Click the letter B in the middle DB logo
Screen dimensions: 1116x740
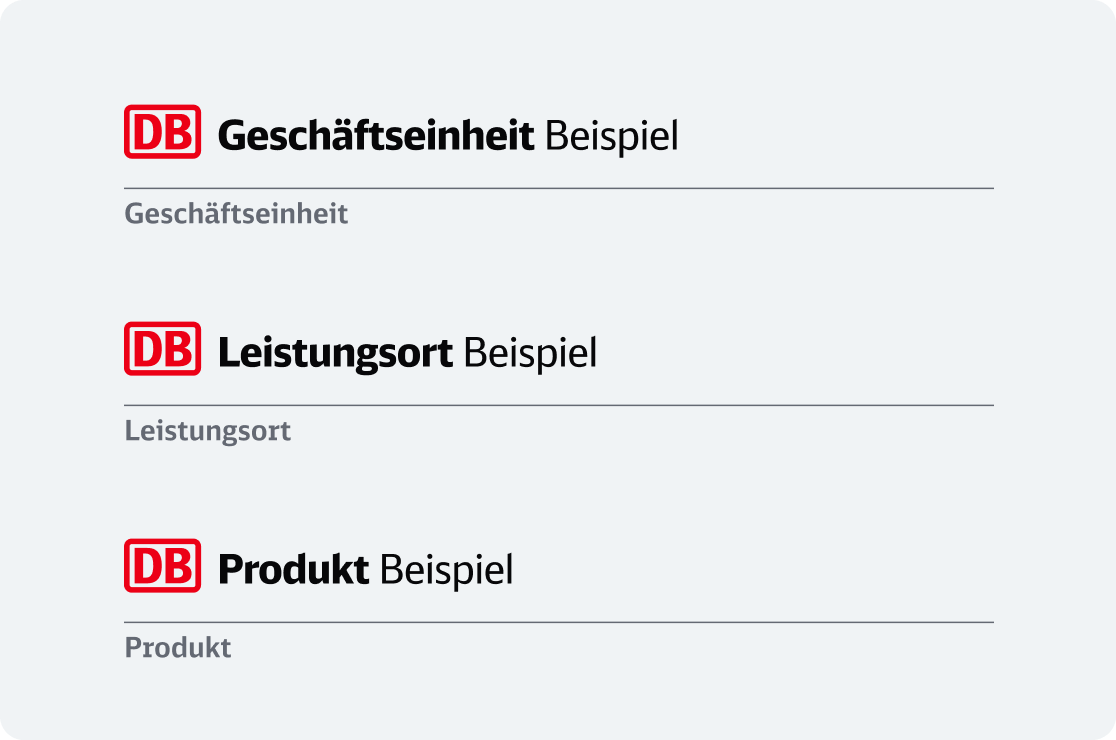[x=179, y=349]
